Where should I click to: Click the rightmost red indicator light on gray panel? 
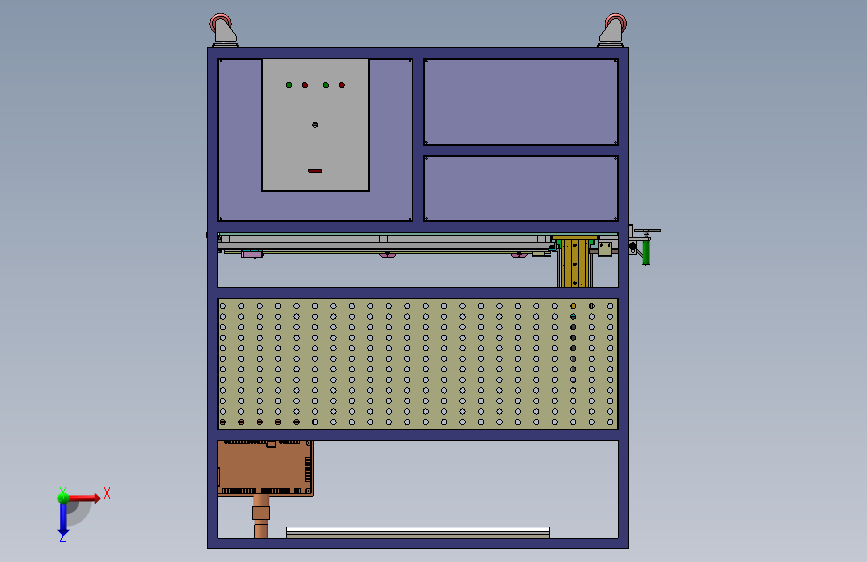point(342,85)
